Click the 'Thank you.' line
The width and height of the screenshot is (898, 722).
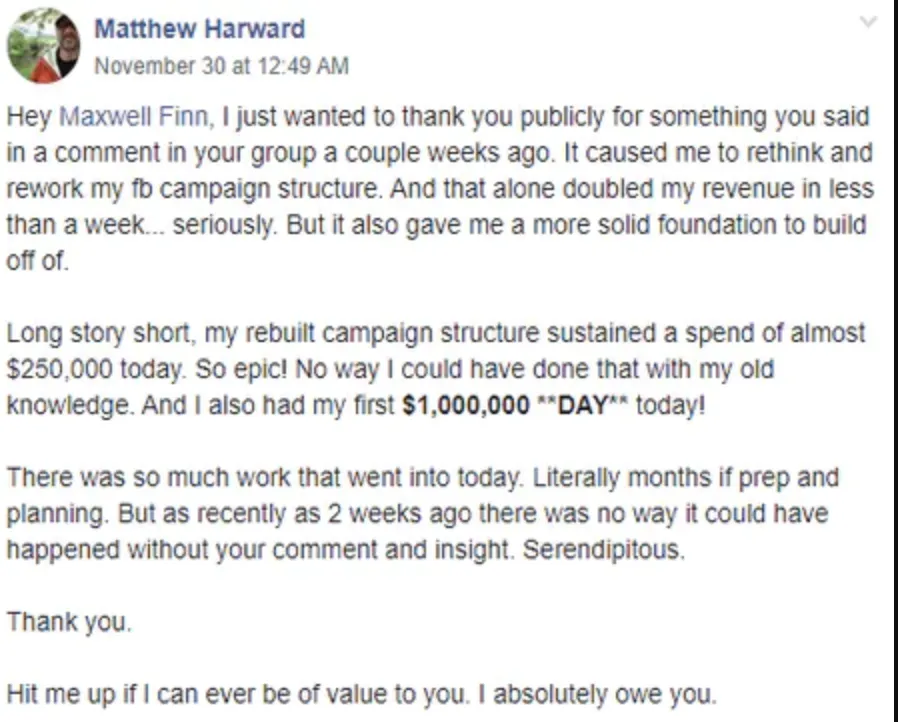coord(69,622)
